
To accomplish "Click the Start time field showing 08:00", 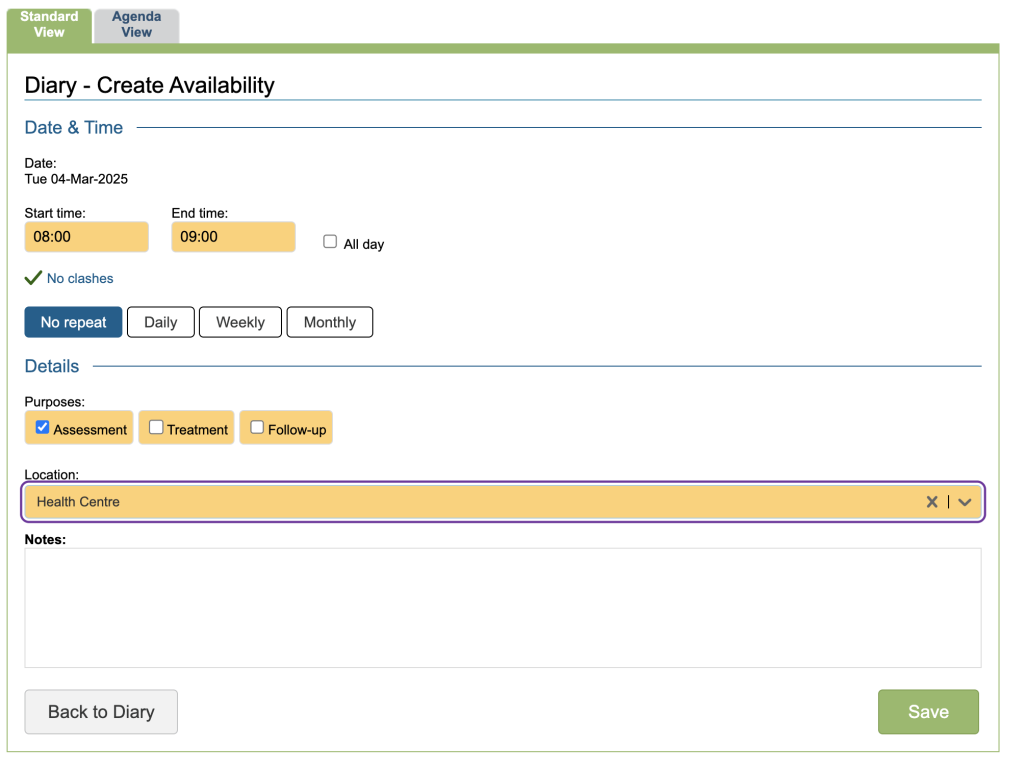I will pyautogui.click(x=86, y=237).
